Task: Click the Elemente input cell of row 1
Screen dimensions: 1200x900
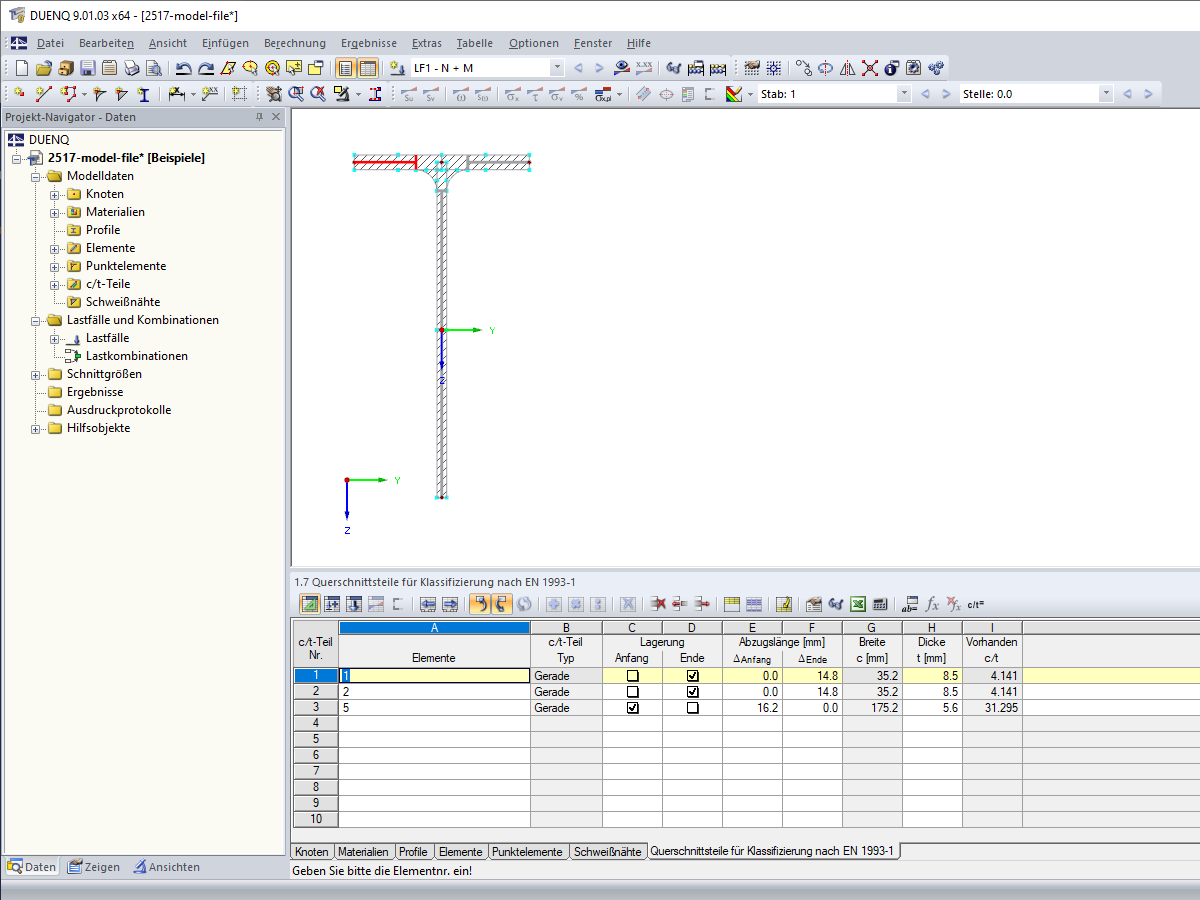Action: [x=434, y=676]
